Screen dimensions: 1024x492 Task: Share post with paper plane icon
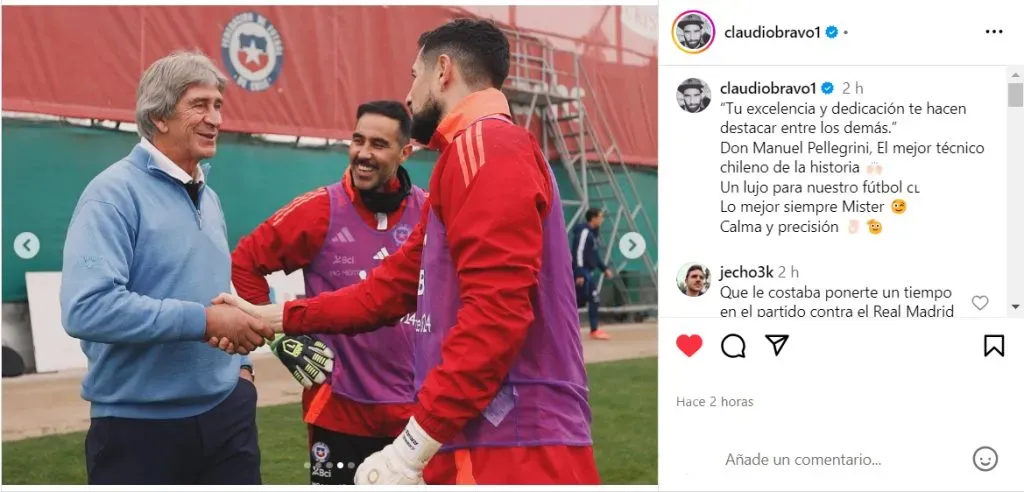click(777, 344)
